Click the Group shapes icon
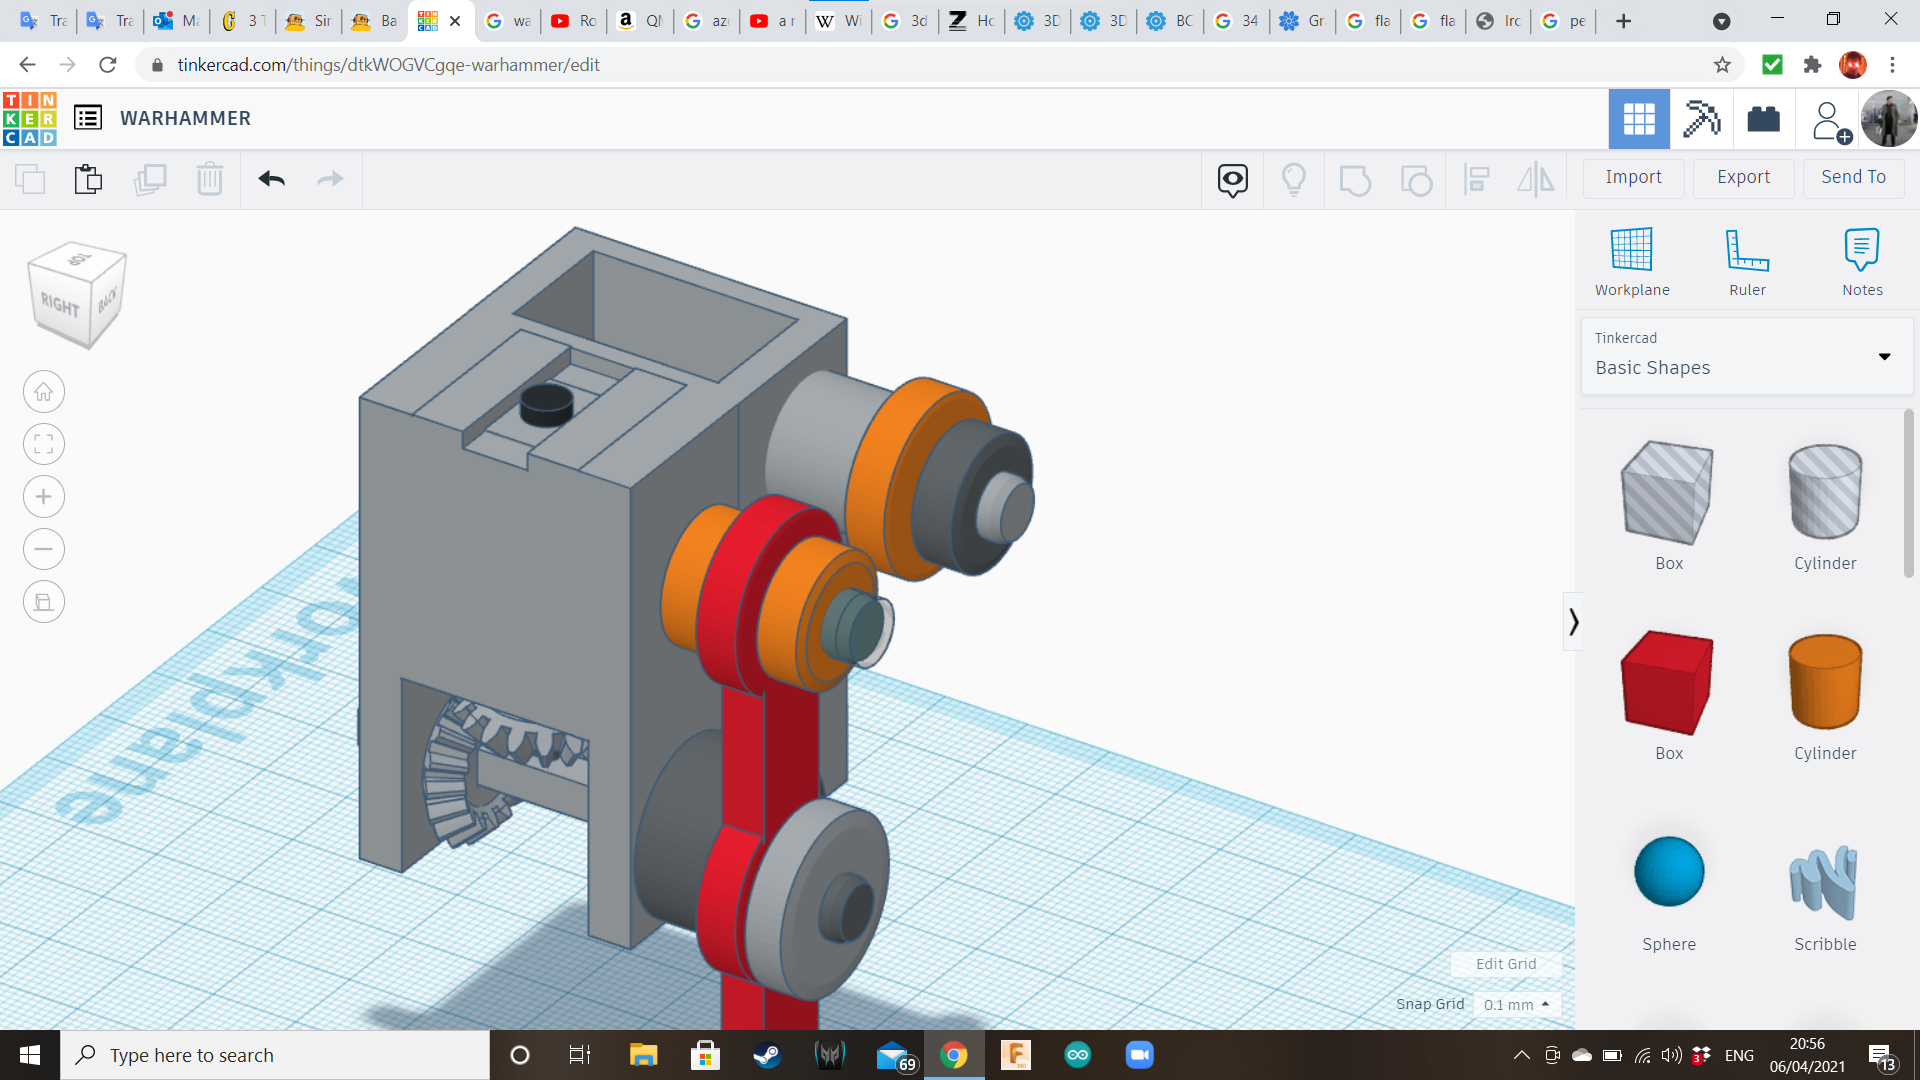The width and height of the screenshot is (1920, 1080). 1355,180
